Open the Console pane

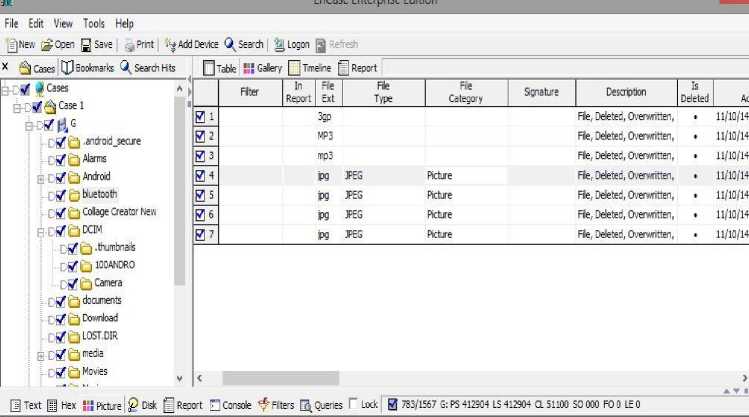pos(215,405)
